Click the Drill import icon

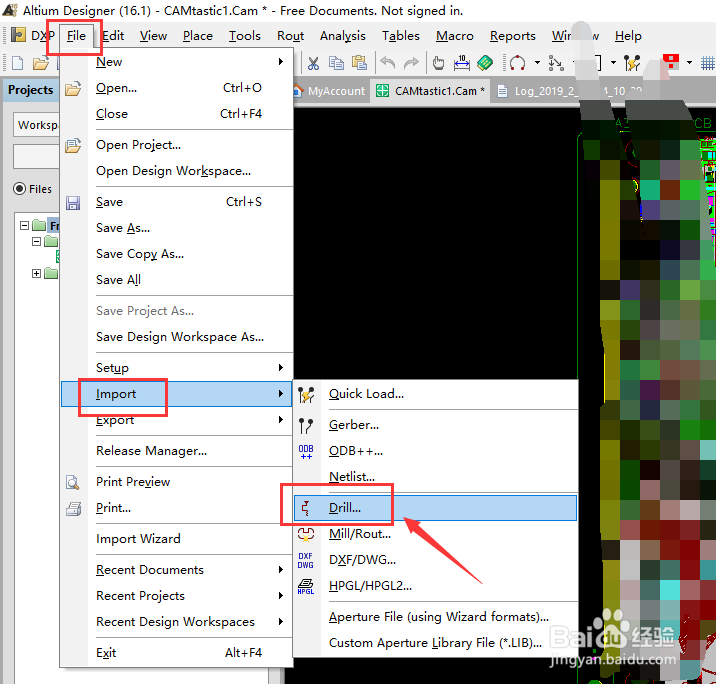(305, 508)
